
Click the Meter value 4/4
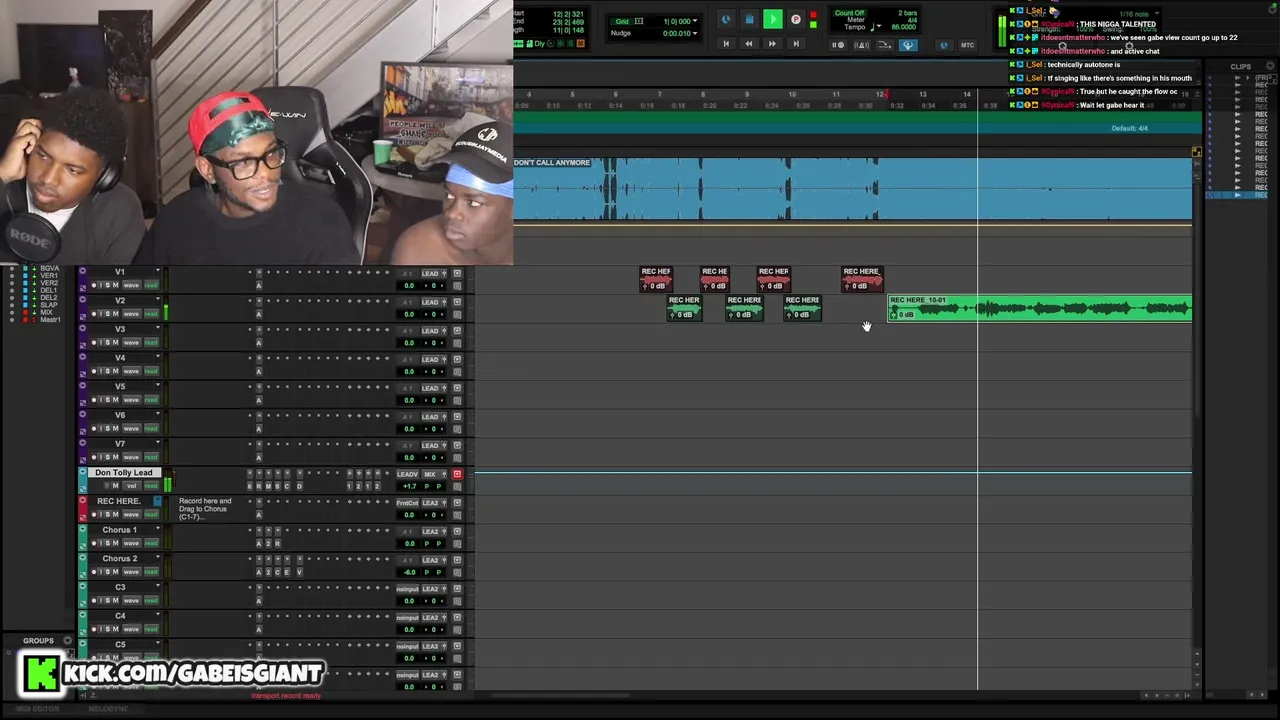(911, 20)
